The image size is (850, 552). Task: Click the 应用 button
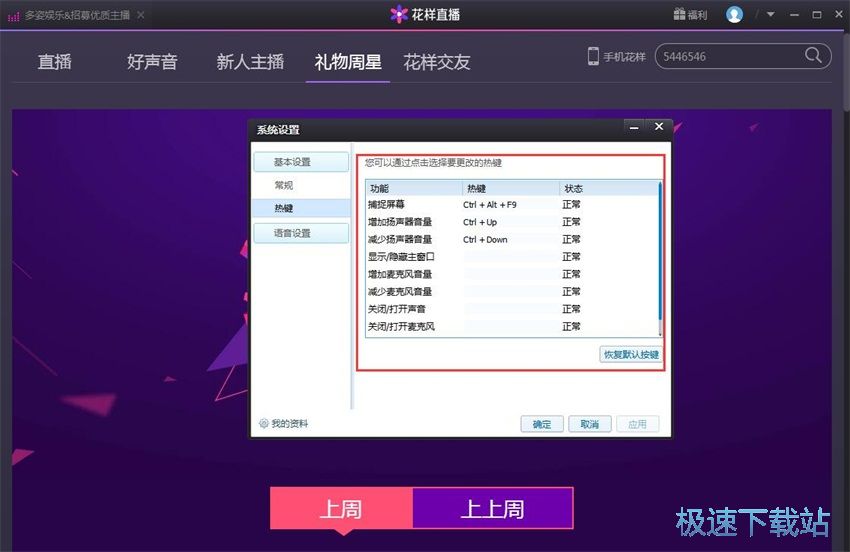tap(638, 424)
